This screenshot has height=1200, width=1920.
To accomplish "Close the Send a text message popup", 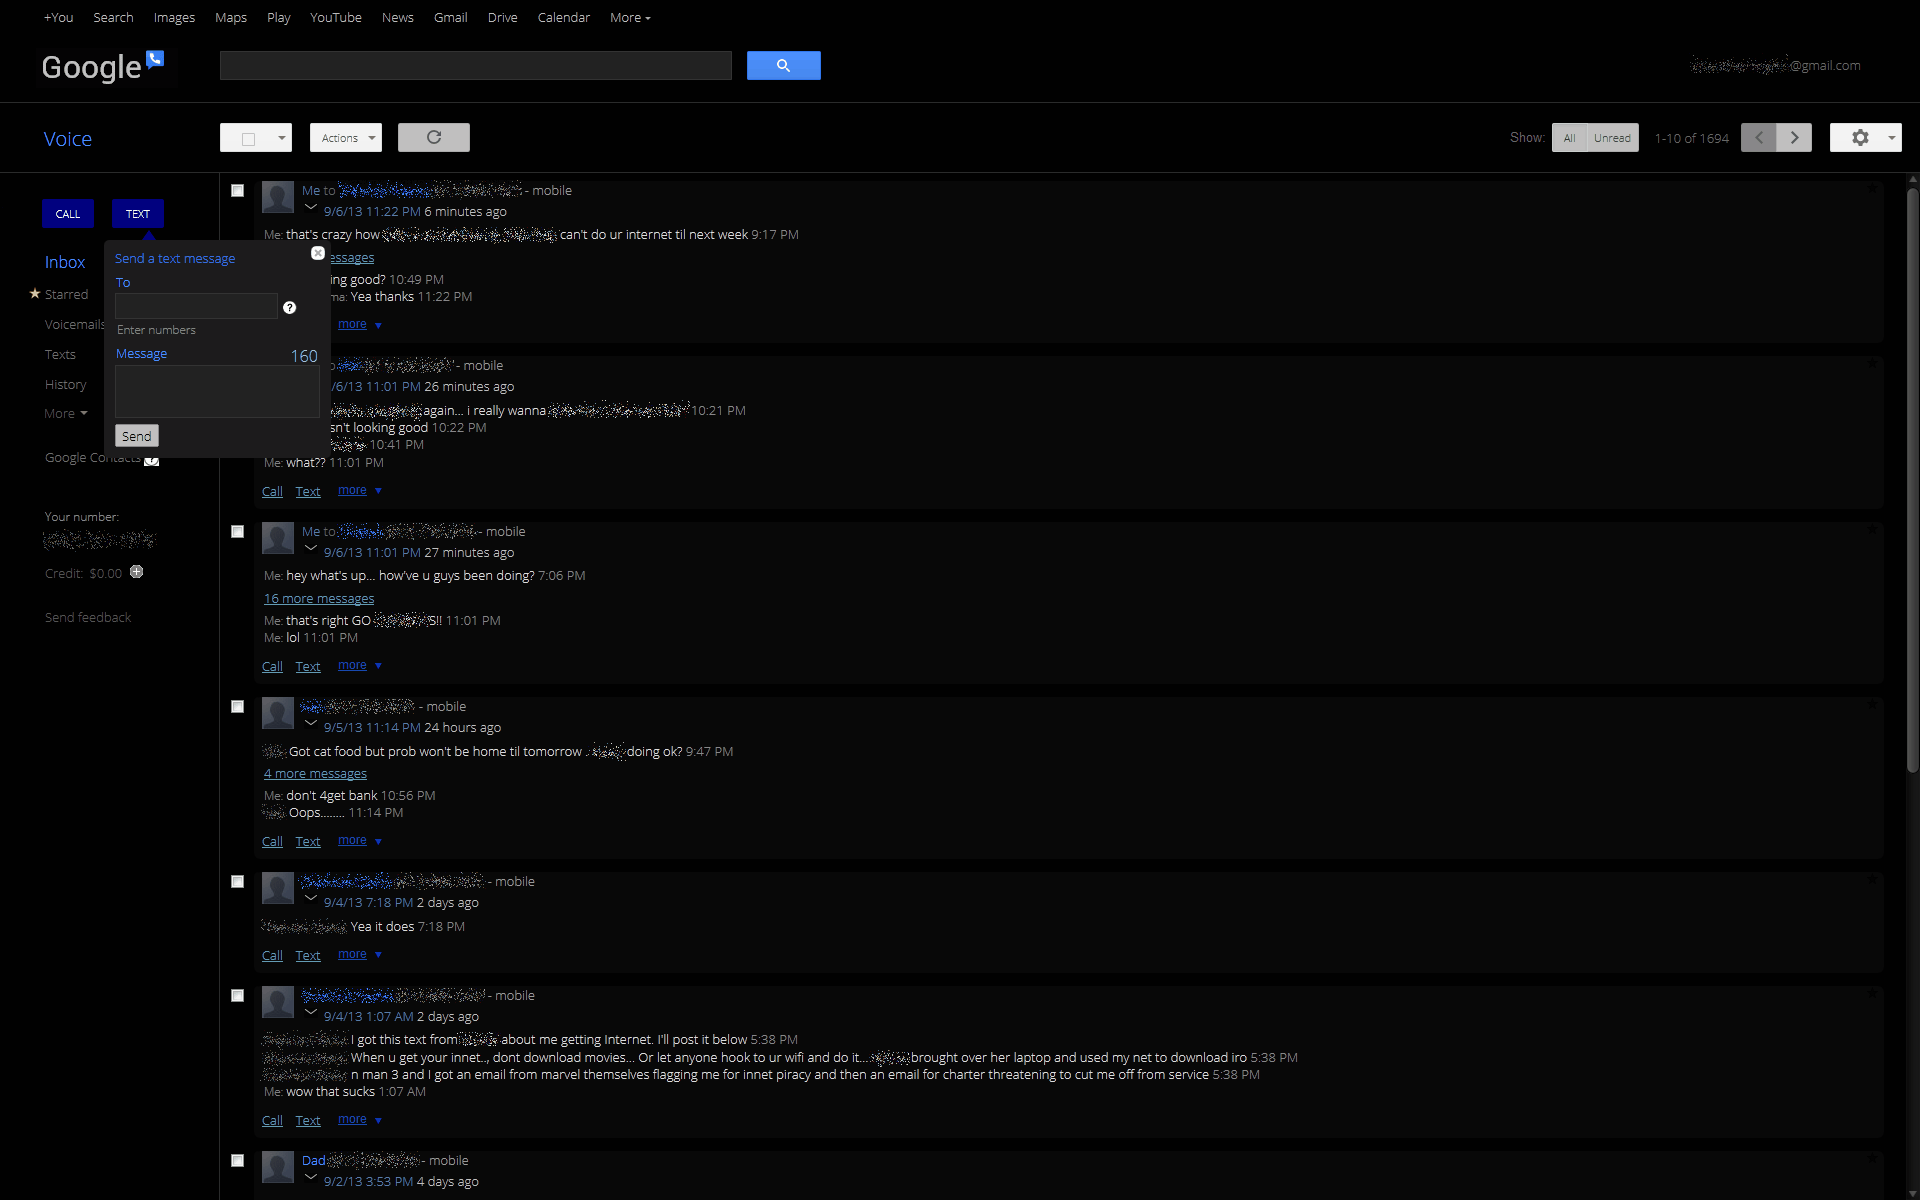I will point(318,253).
